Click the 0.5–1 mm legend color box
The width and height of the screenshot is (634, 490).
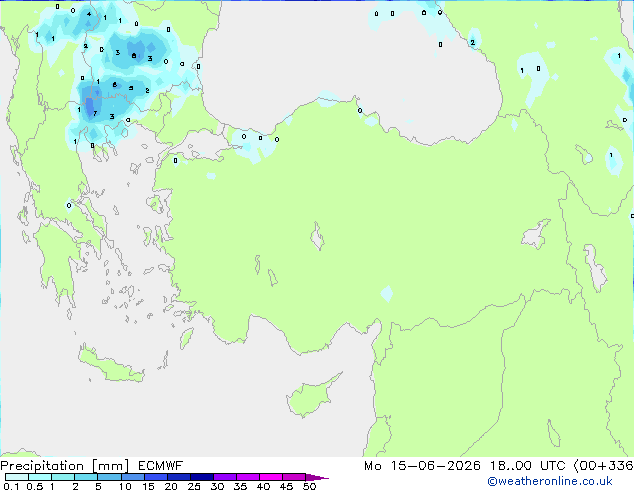[40, 477]
